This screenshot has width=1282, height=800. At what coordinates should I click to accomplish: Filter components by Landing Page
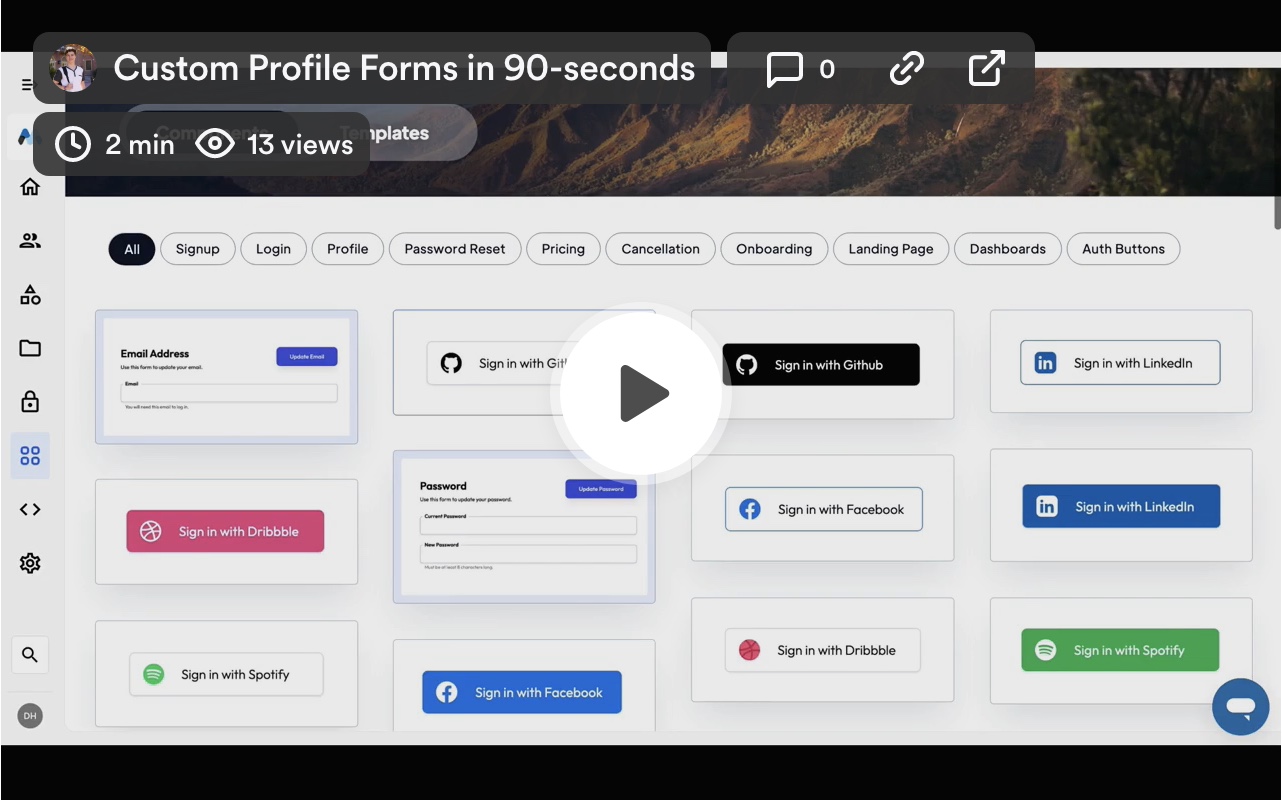coord(891,249)
